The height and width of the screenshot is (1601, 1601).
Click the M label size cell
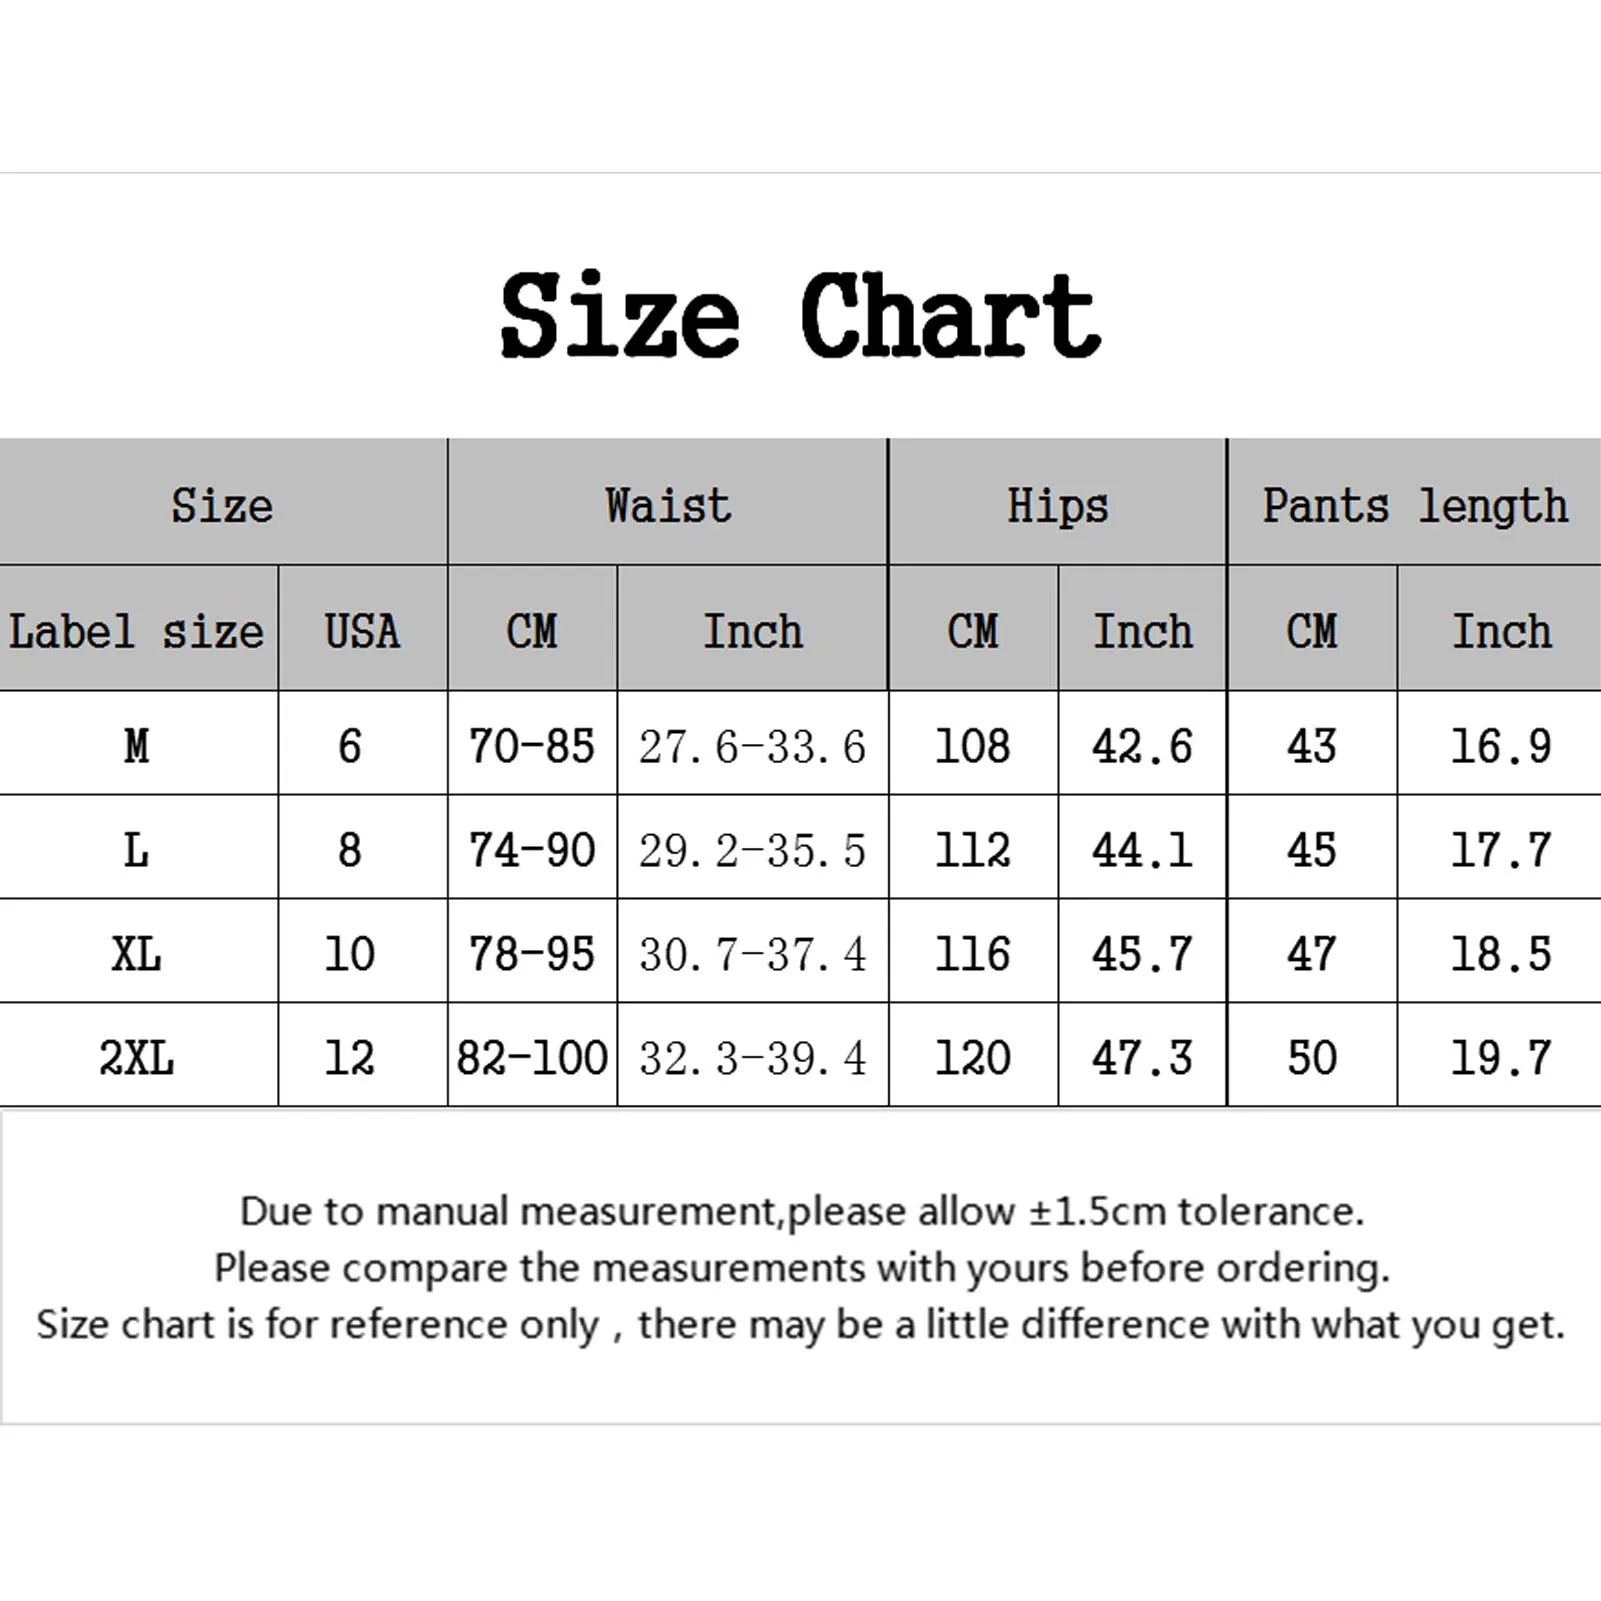click(x=137, y=746)
